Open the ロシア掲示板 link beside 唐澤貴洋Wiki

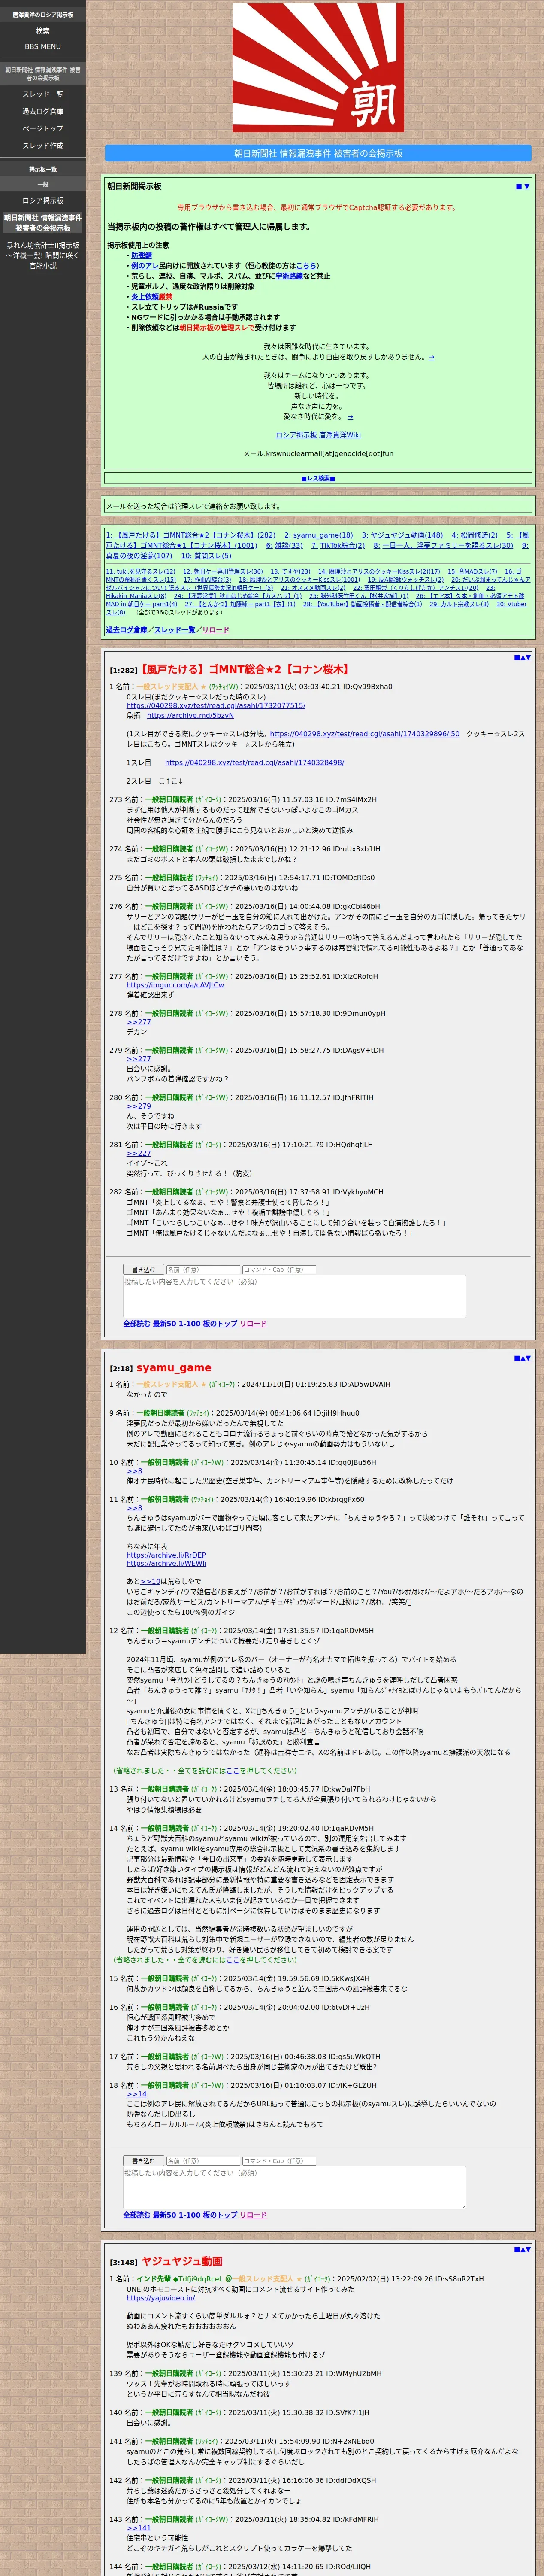coord(296,435)
